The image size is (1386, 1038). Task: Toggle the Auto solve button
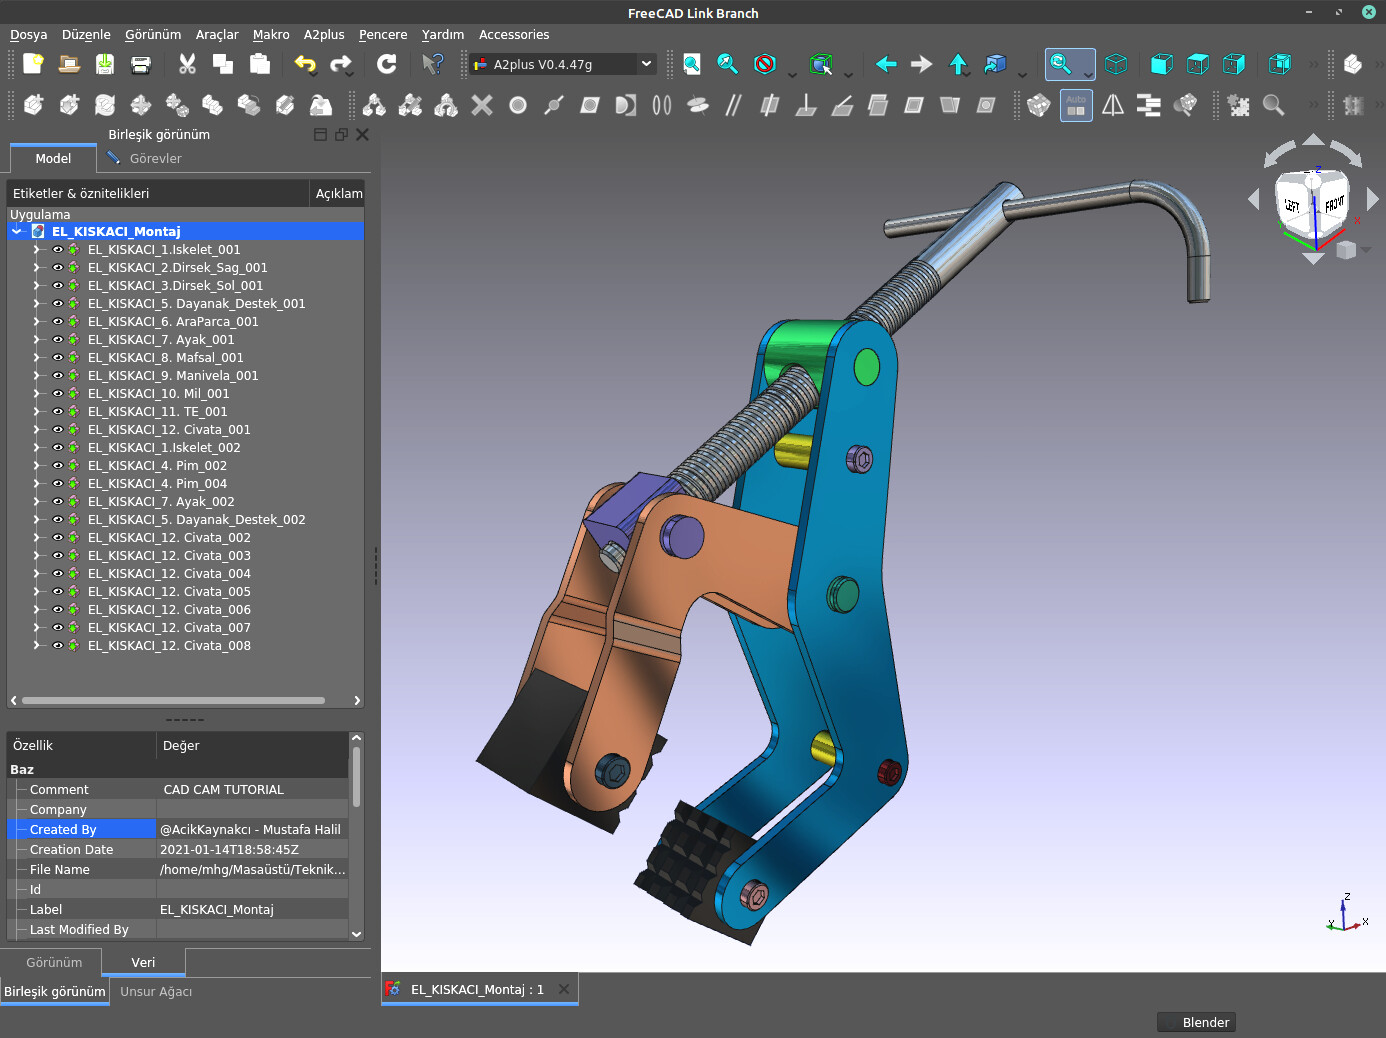click(x=1076, y=105)
